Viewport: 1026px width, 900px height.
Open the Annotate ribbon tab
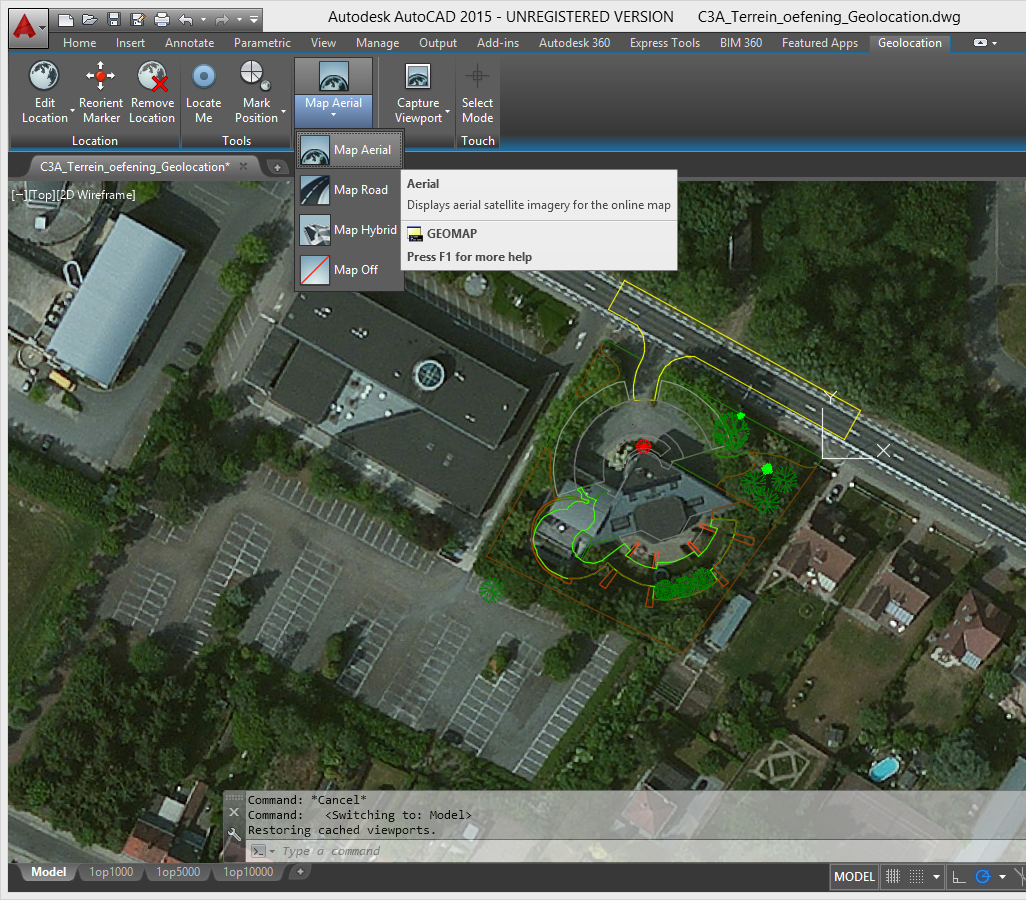pyautogui.click(x=189, y=43)
